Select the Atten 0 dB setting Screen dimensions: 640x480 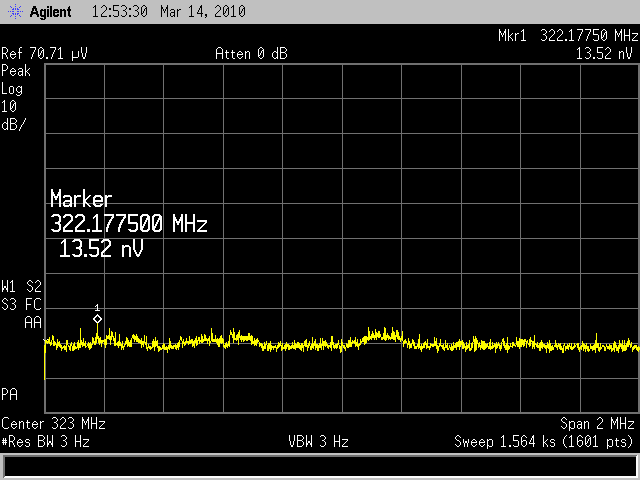251,54
